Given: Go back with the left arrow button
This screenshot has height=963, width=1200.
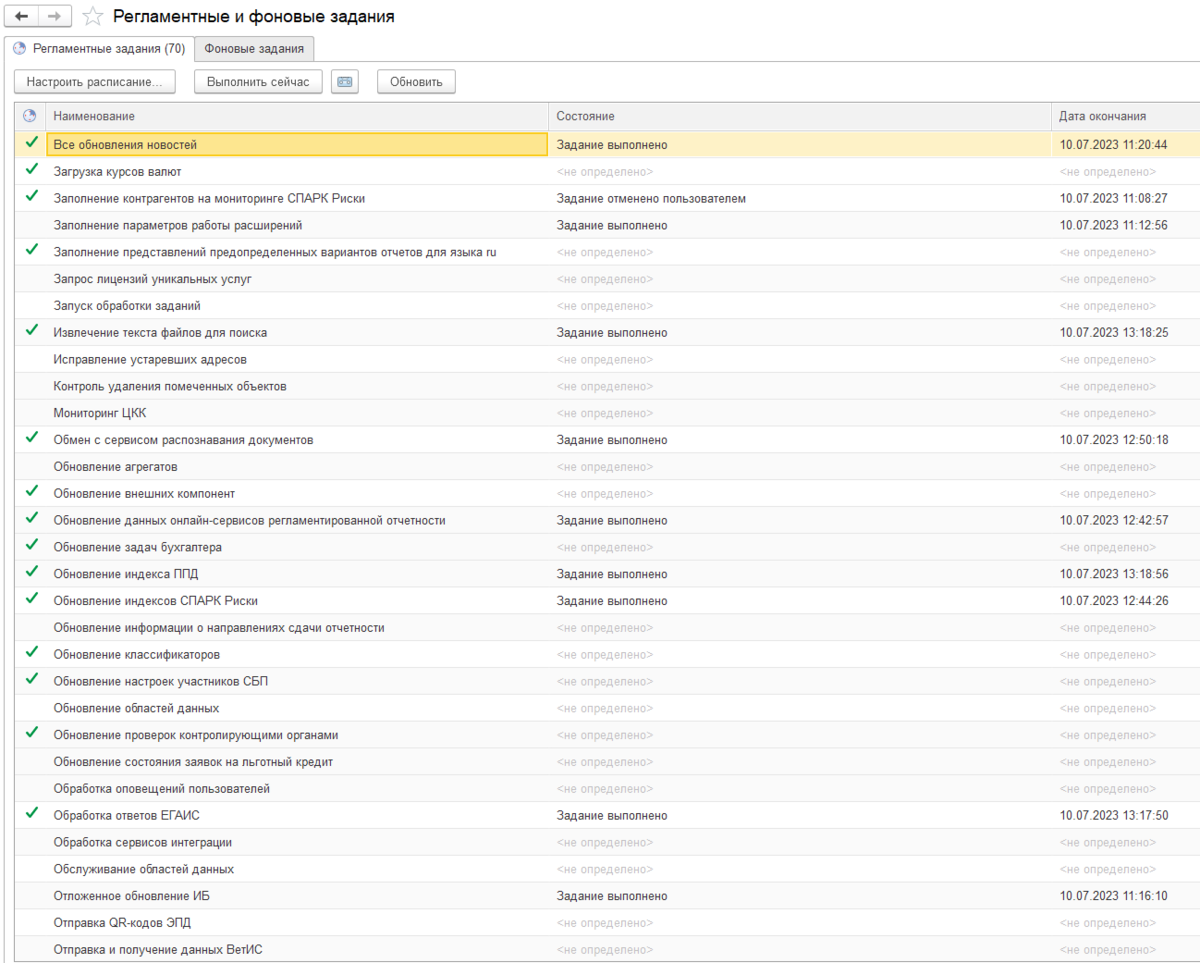Looking at the screenshot, I should point(22,16).
